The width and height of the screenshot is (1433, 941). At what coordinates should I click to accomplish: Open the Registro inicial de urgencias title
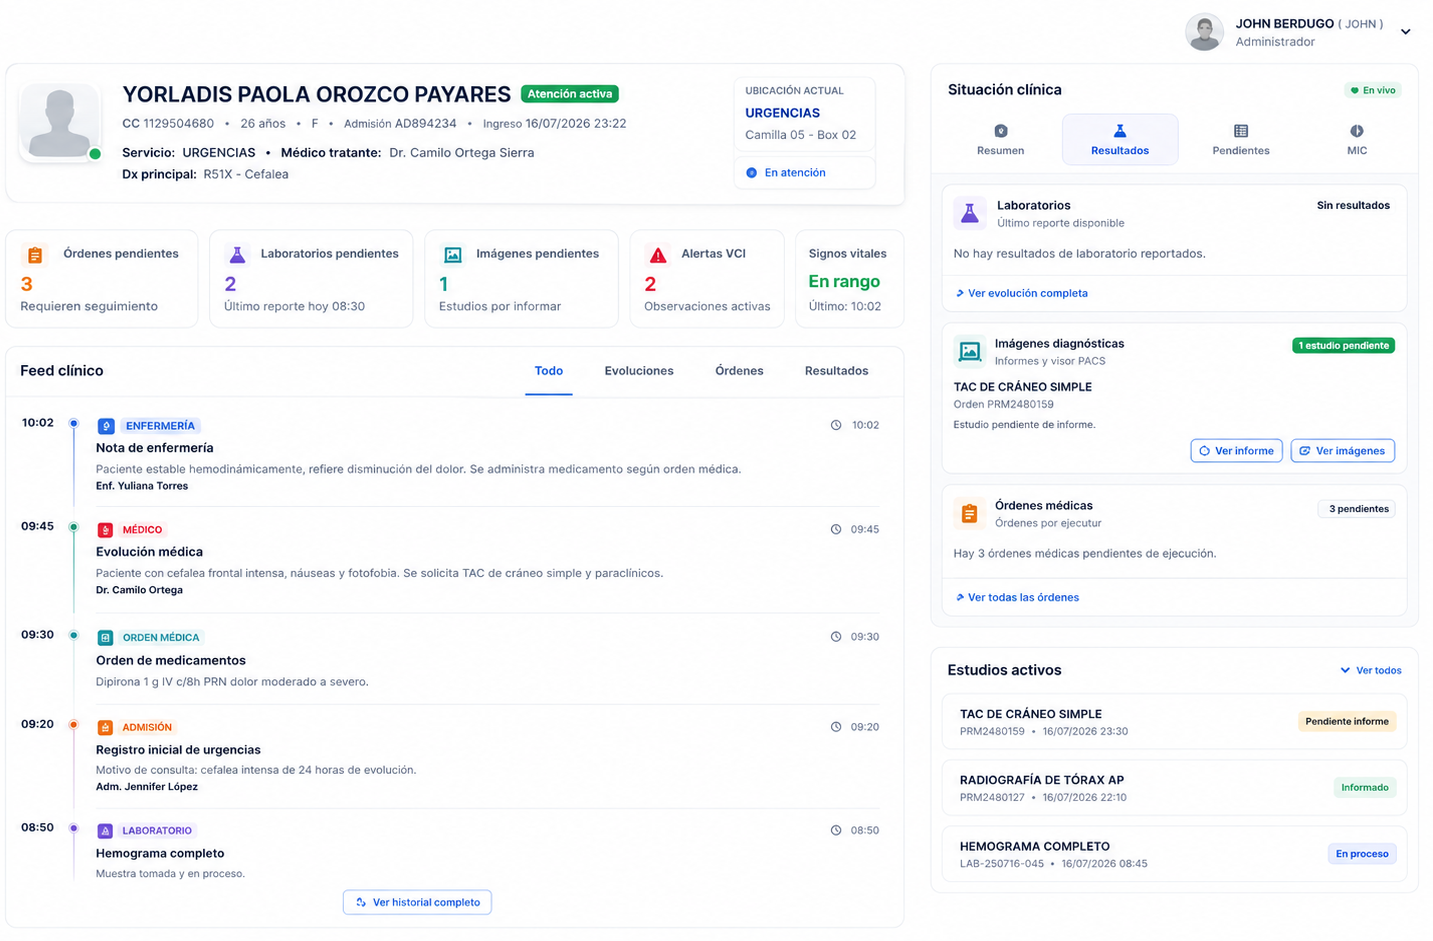178,750
